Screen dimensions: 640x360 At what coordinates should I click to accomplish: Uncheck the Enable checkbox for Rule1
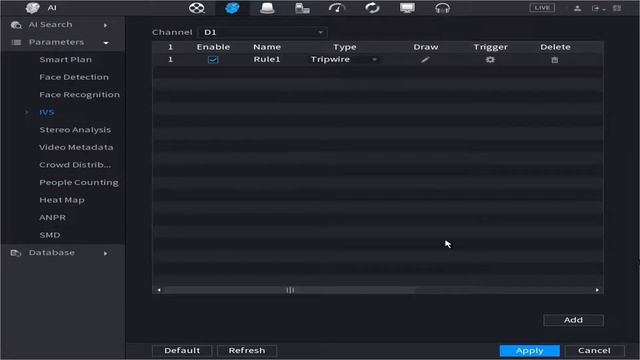213,60
